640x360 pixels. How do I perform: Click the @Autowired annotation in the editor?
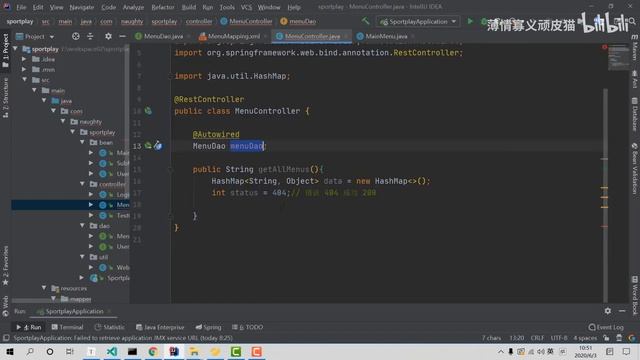(216, 134)
